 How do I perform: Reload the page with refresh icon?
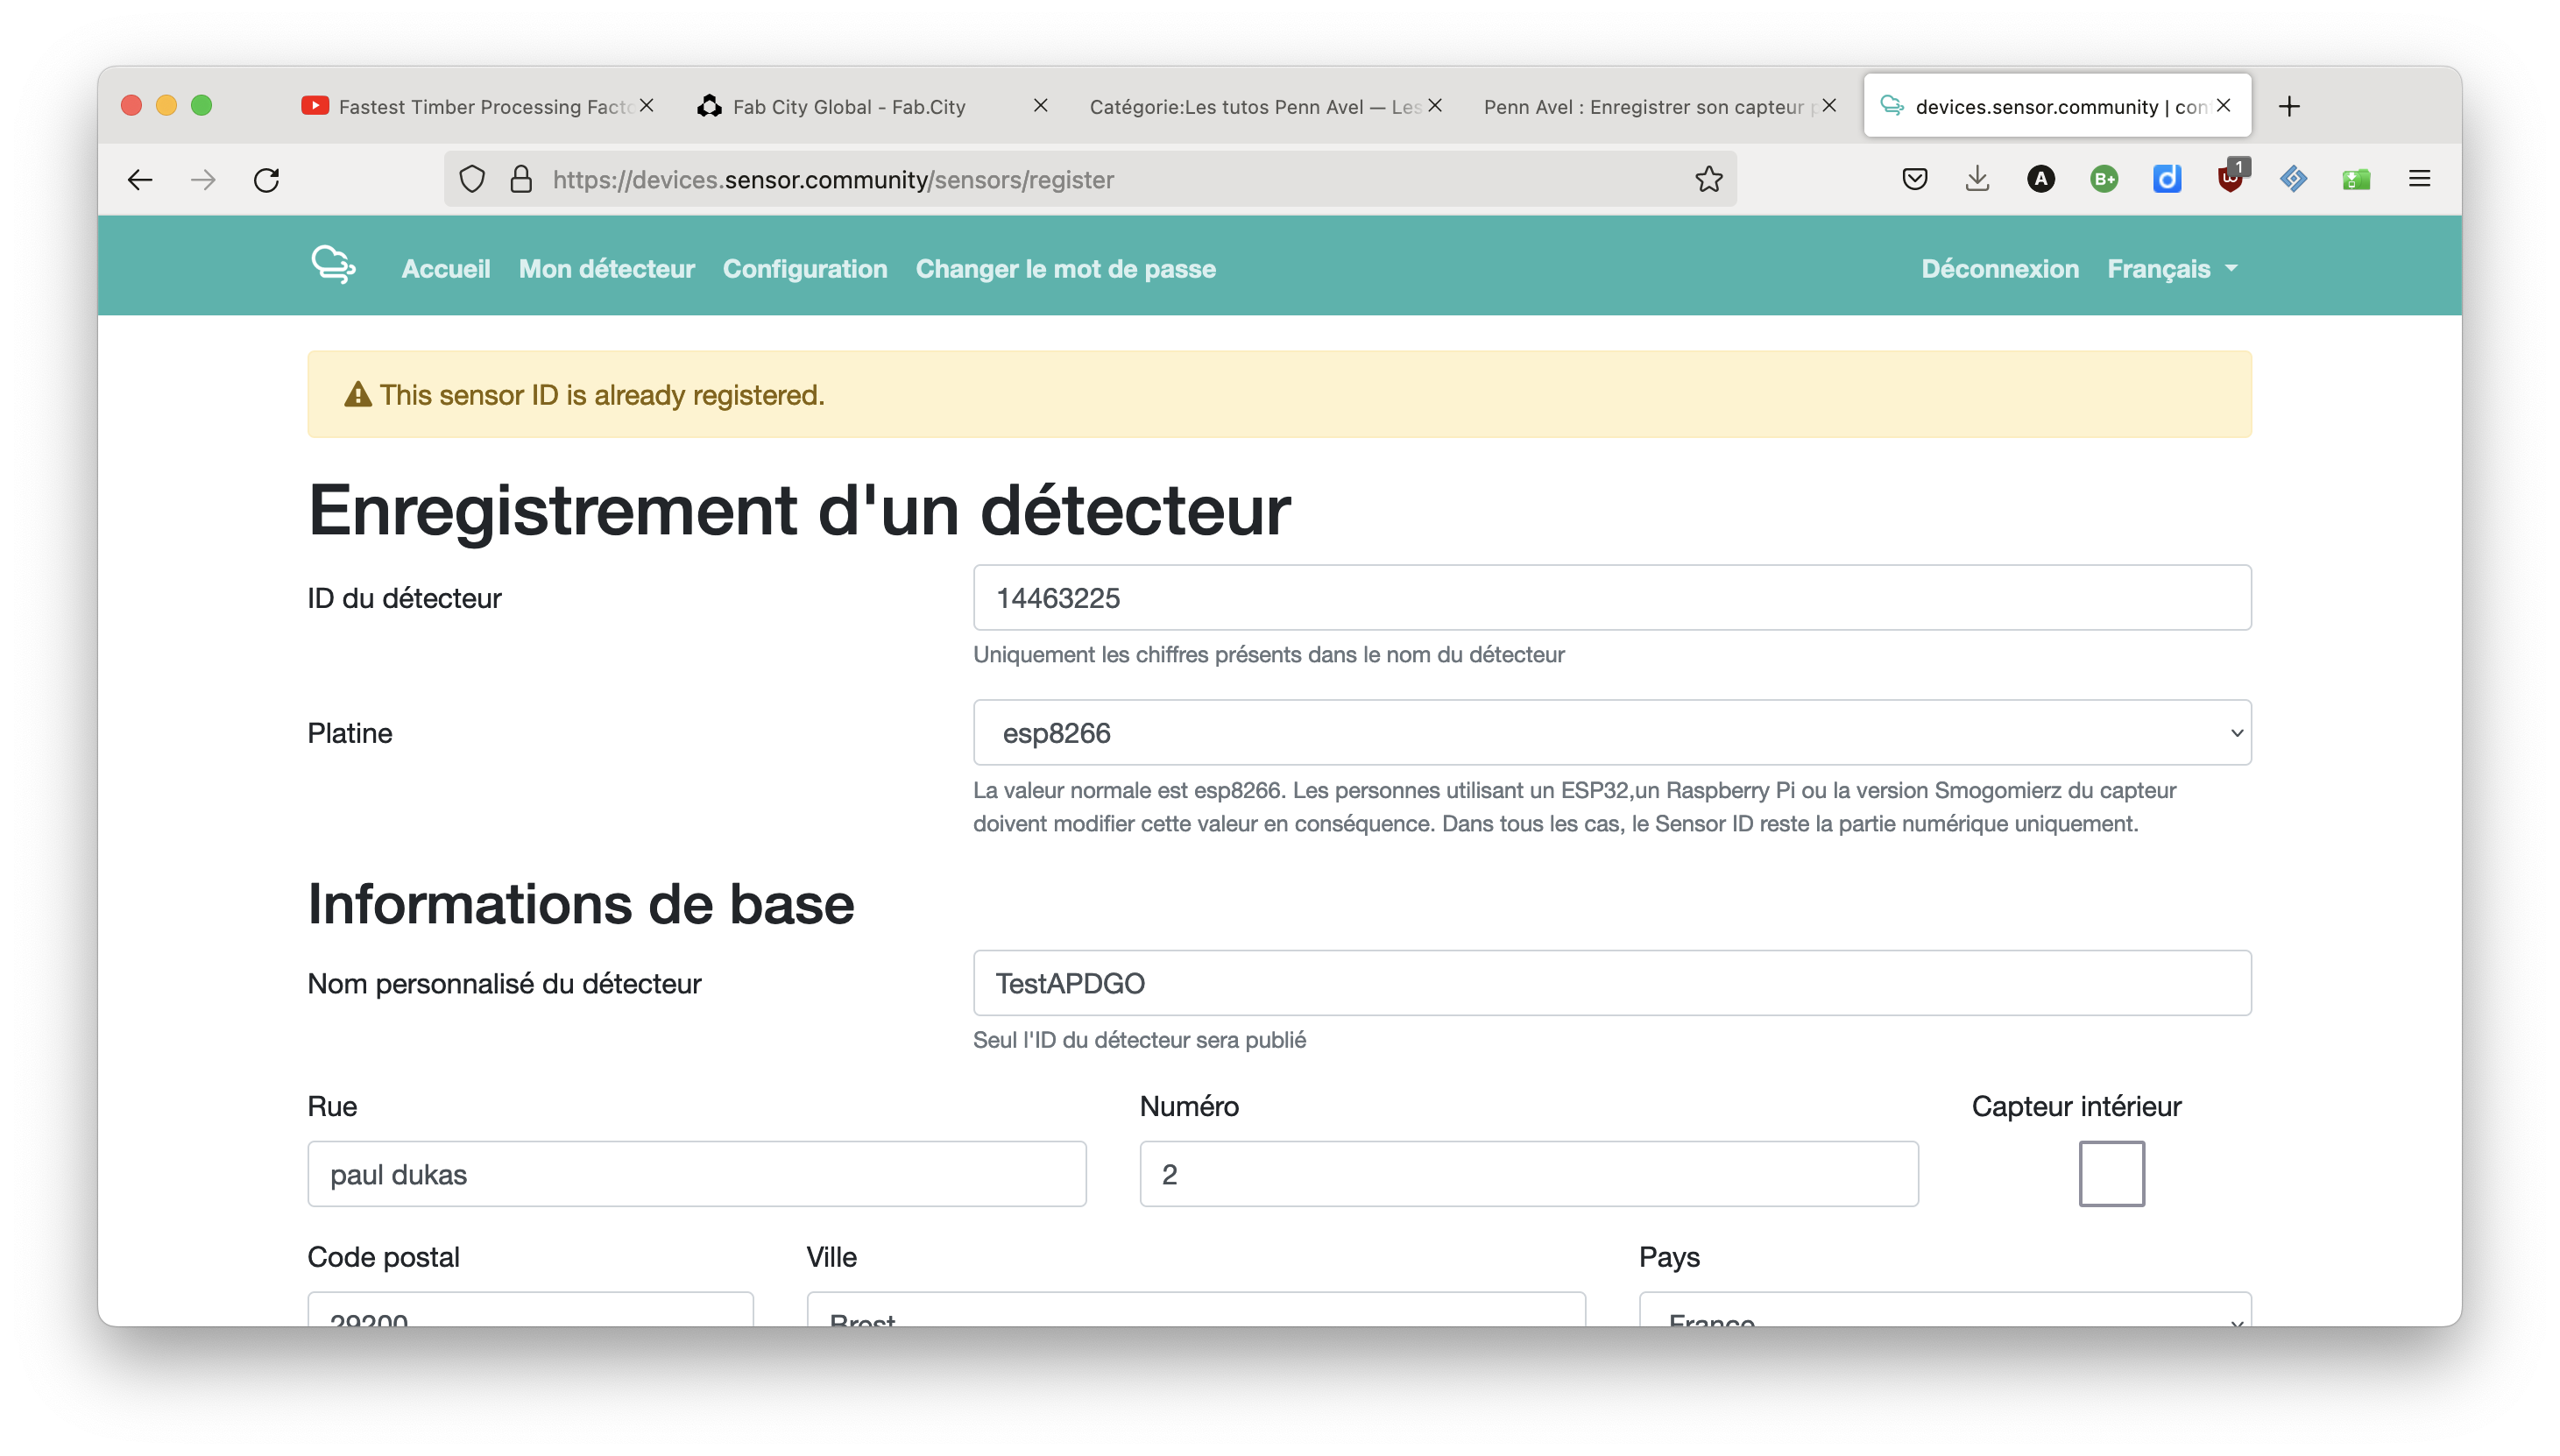tap(266, 180)
